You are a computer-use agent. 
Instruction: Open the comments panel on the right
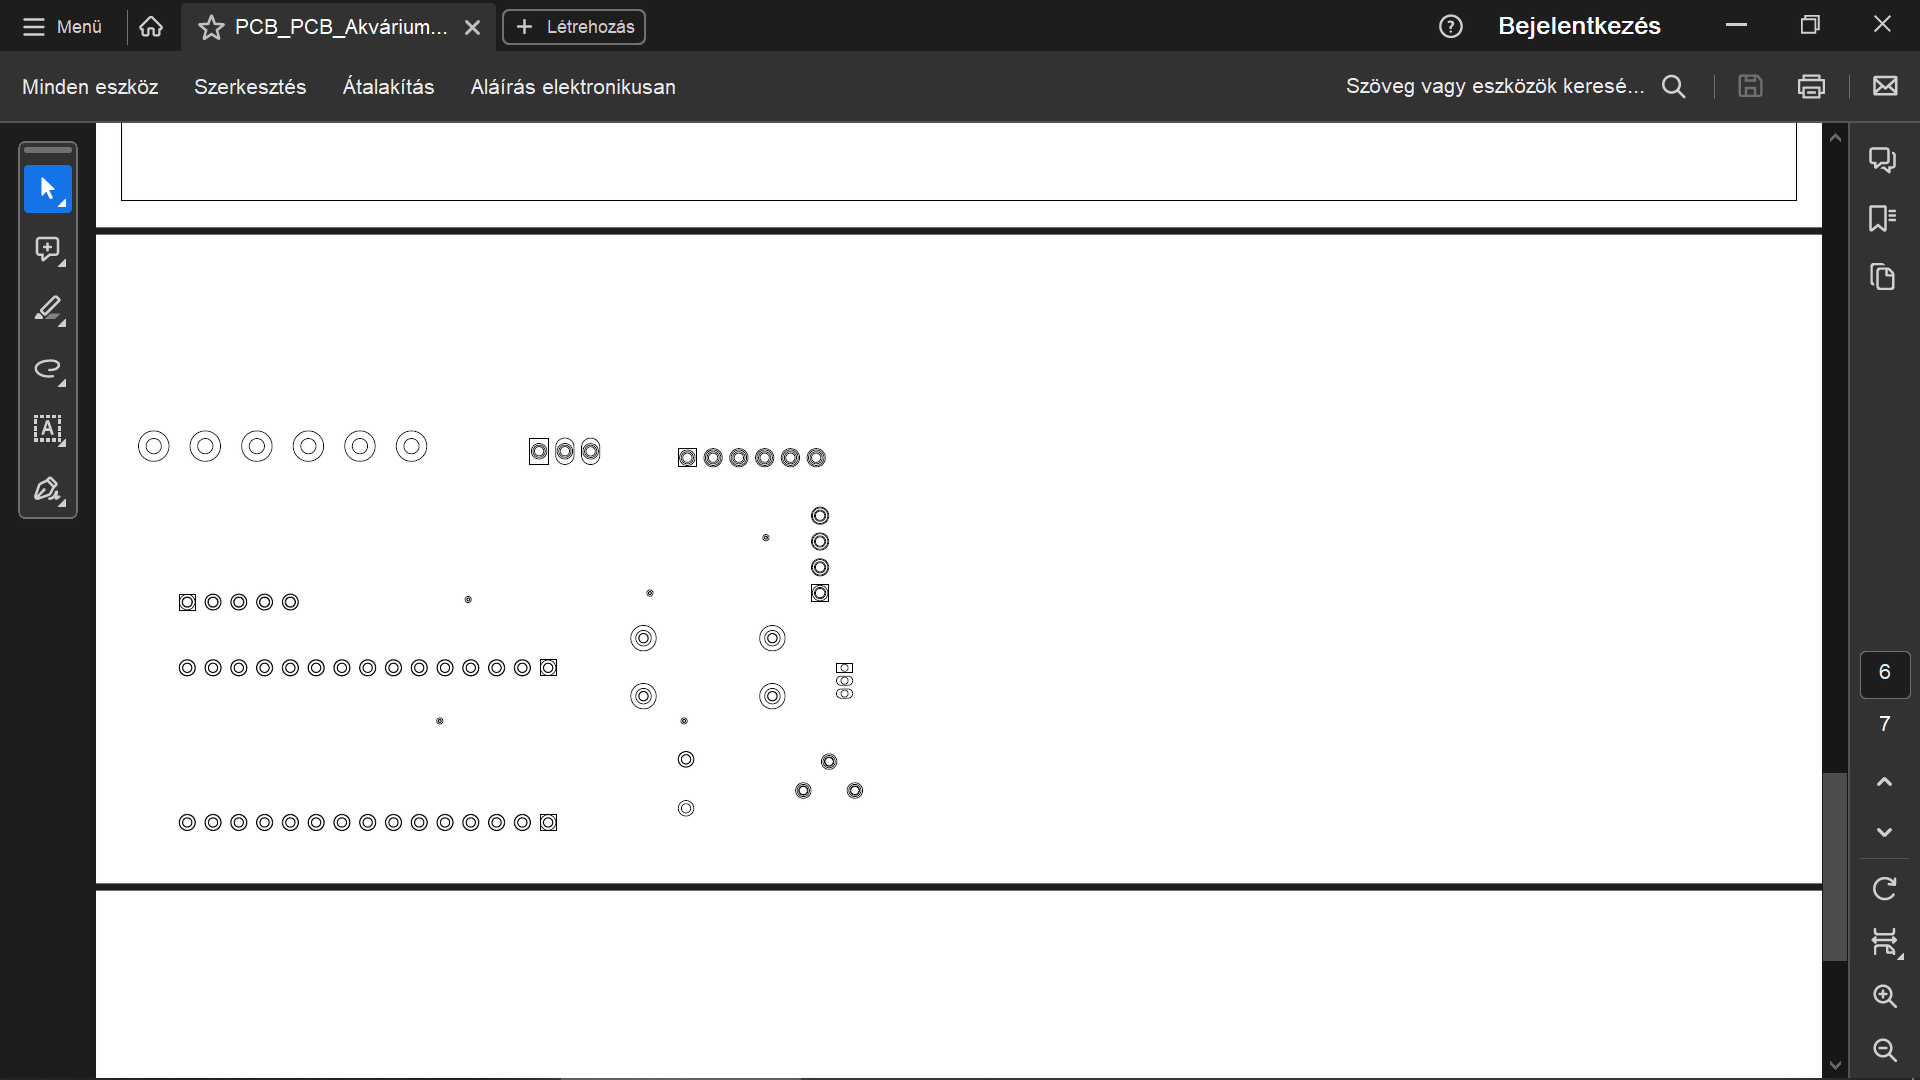click(1883, 160)
